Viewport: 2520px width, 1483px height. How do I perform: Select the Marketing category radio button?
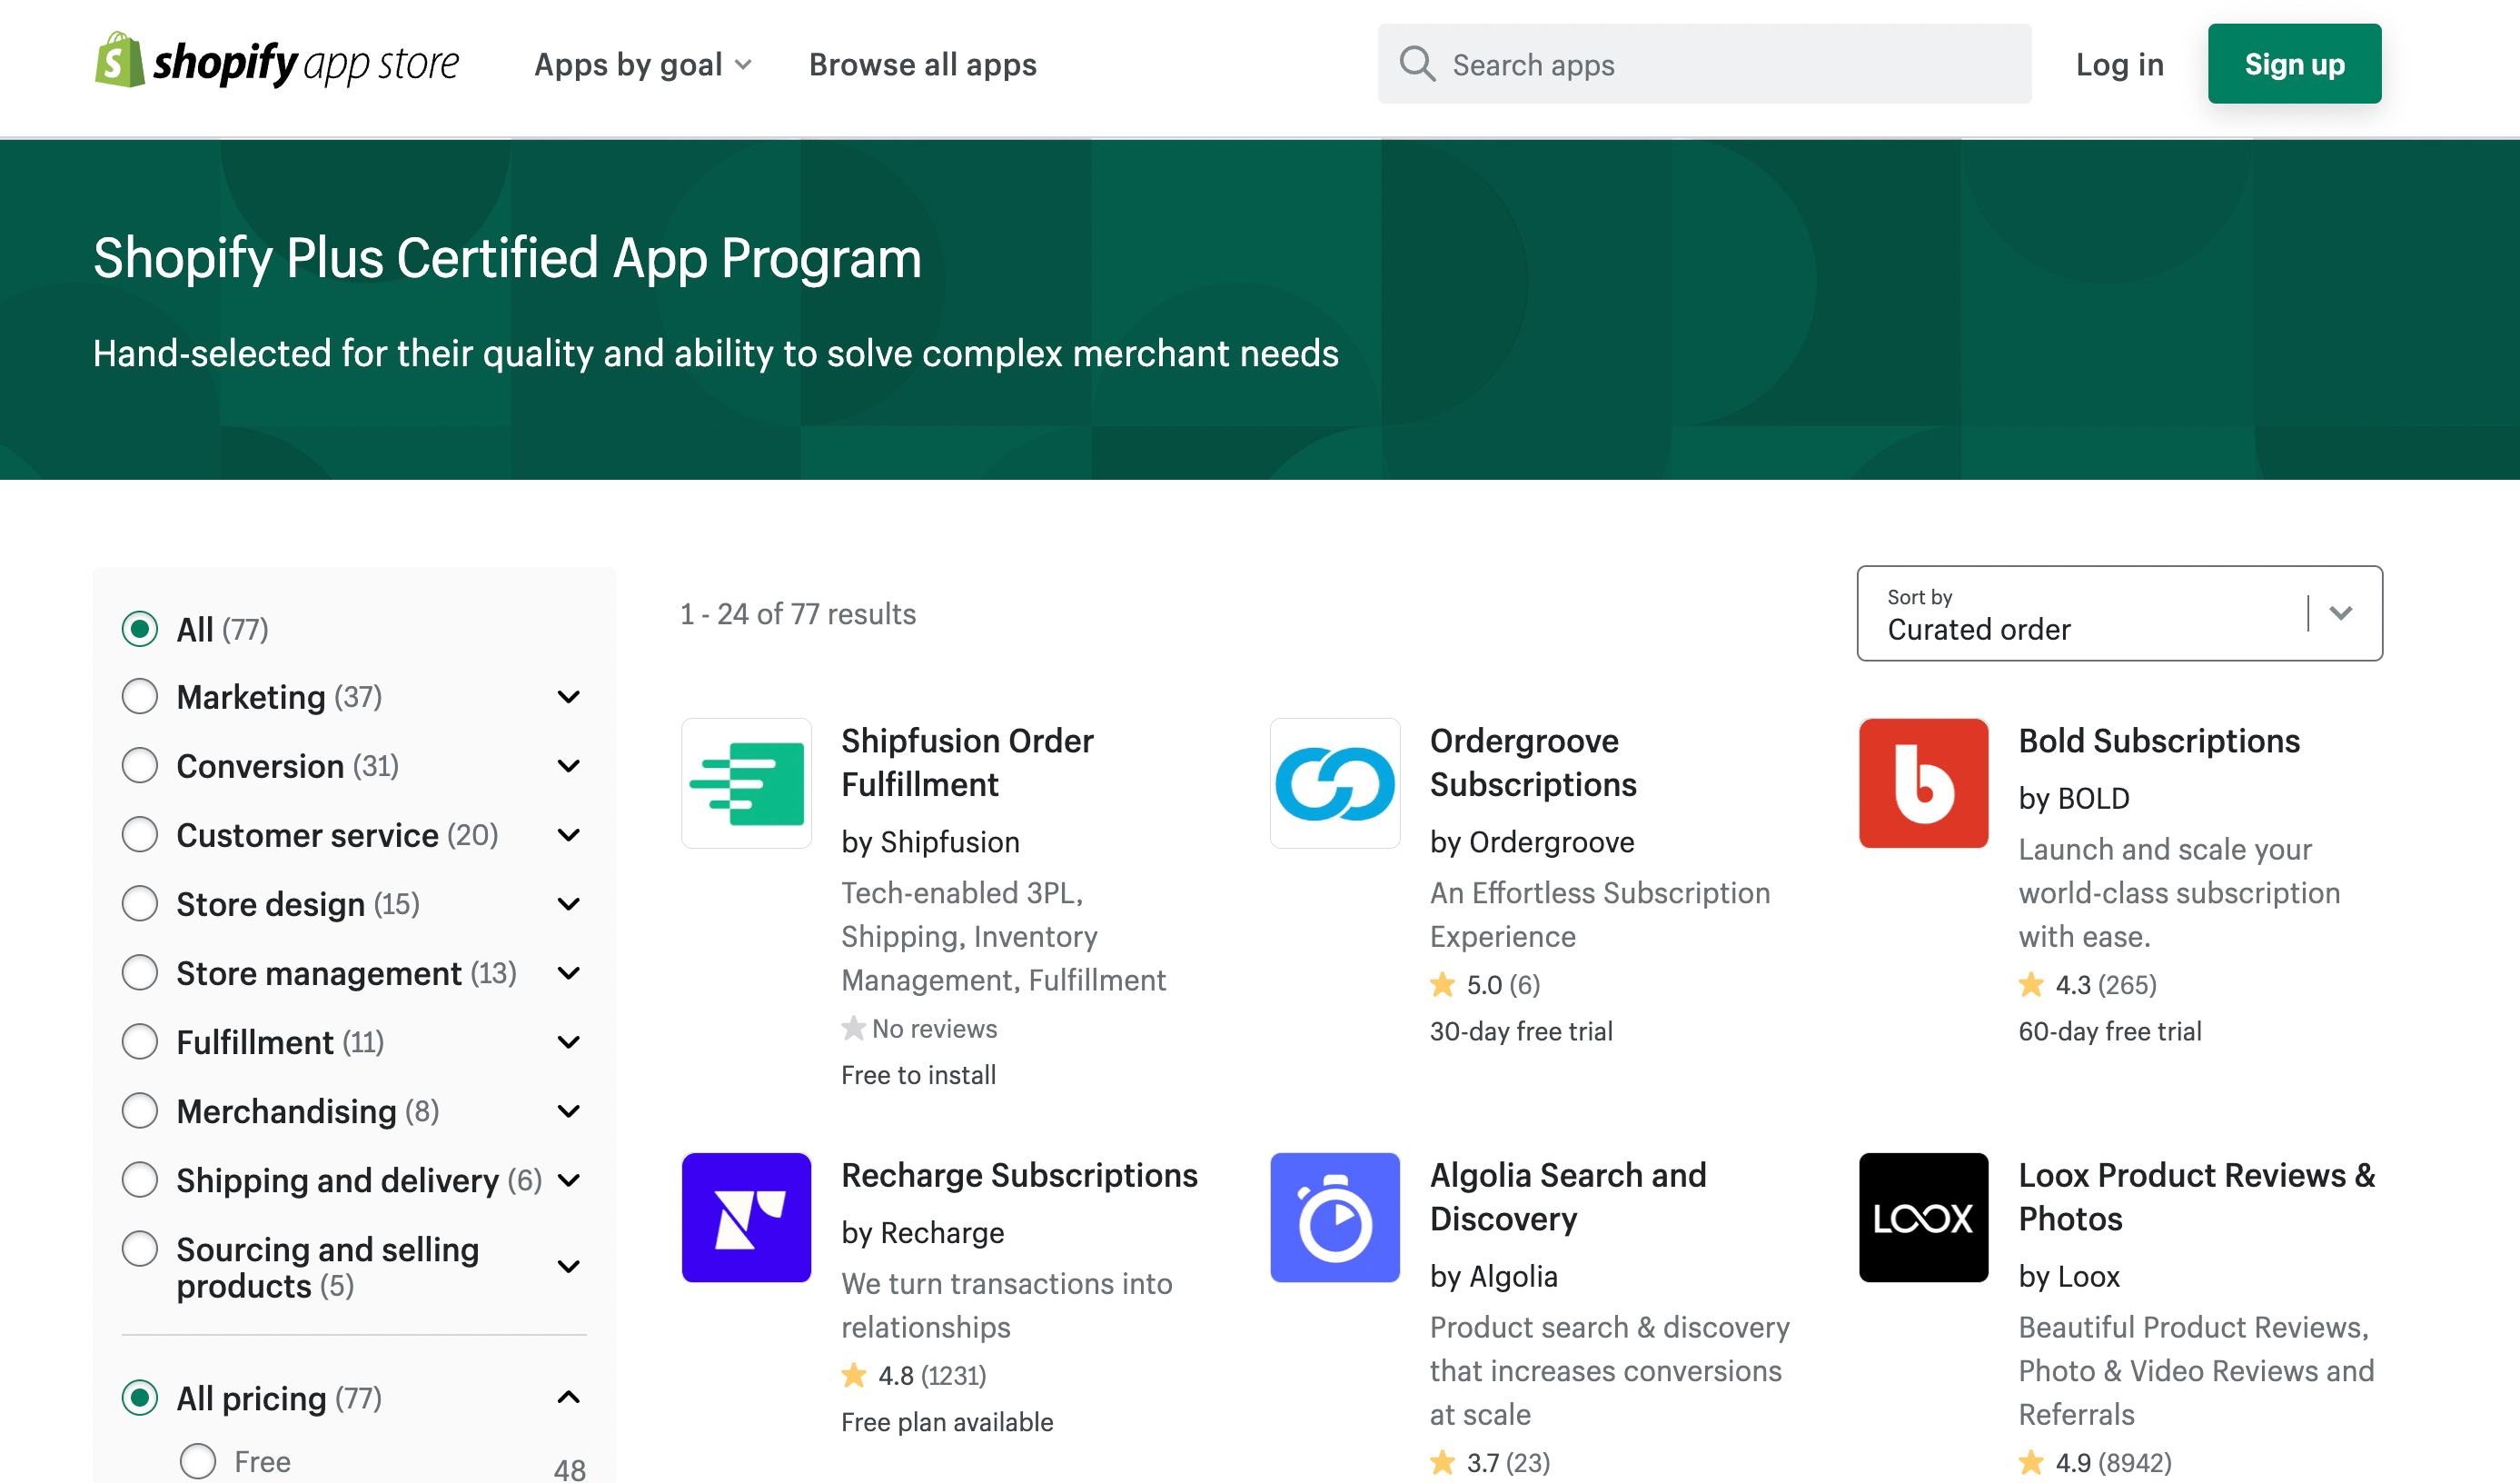pyautogui.click(x=140, y=697)
